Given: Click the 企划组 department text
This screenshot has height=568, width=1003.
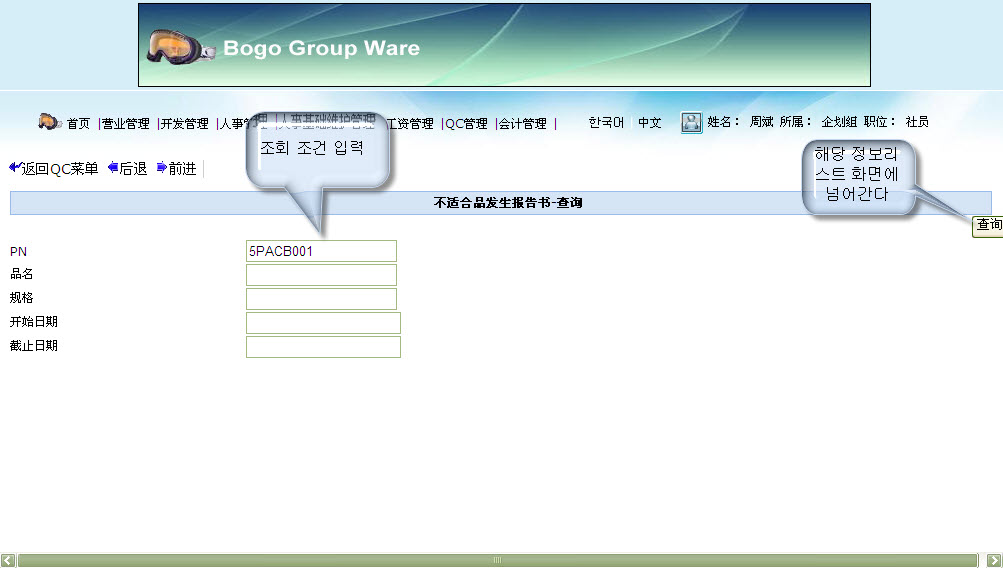Looking at the screenshot, I should pyautogui.click(x=839, y=122).
